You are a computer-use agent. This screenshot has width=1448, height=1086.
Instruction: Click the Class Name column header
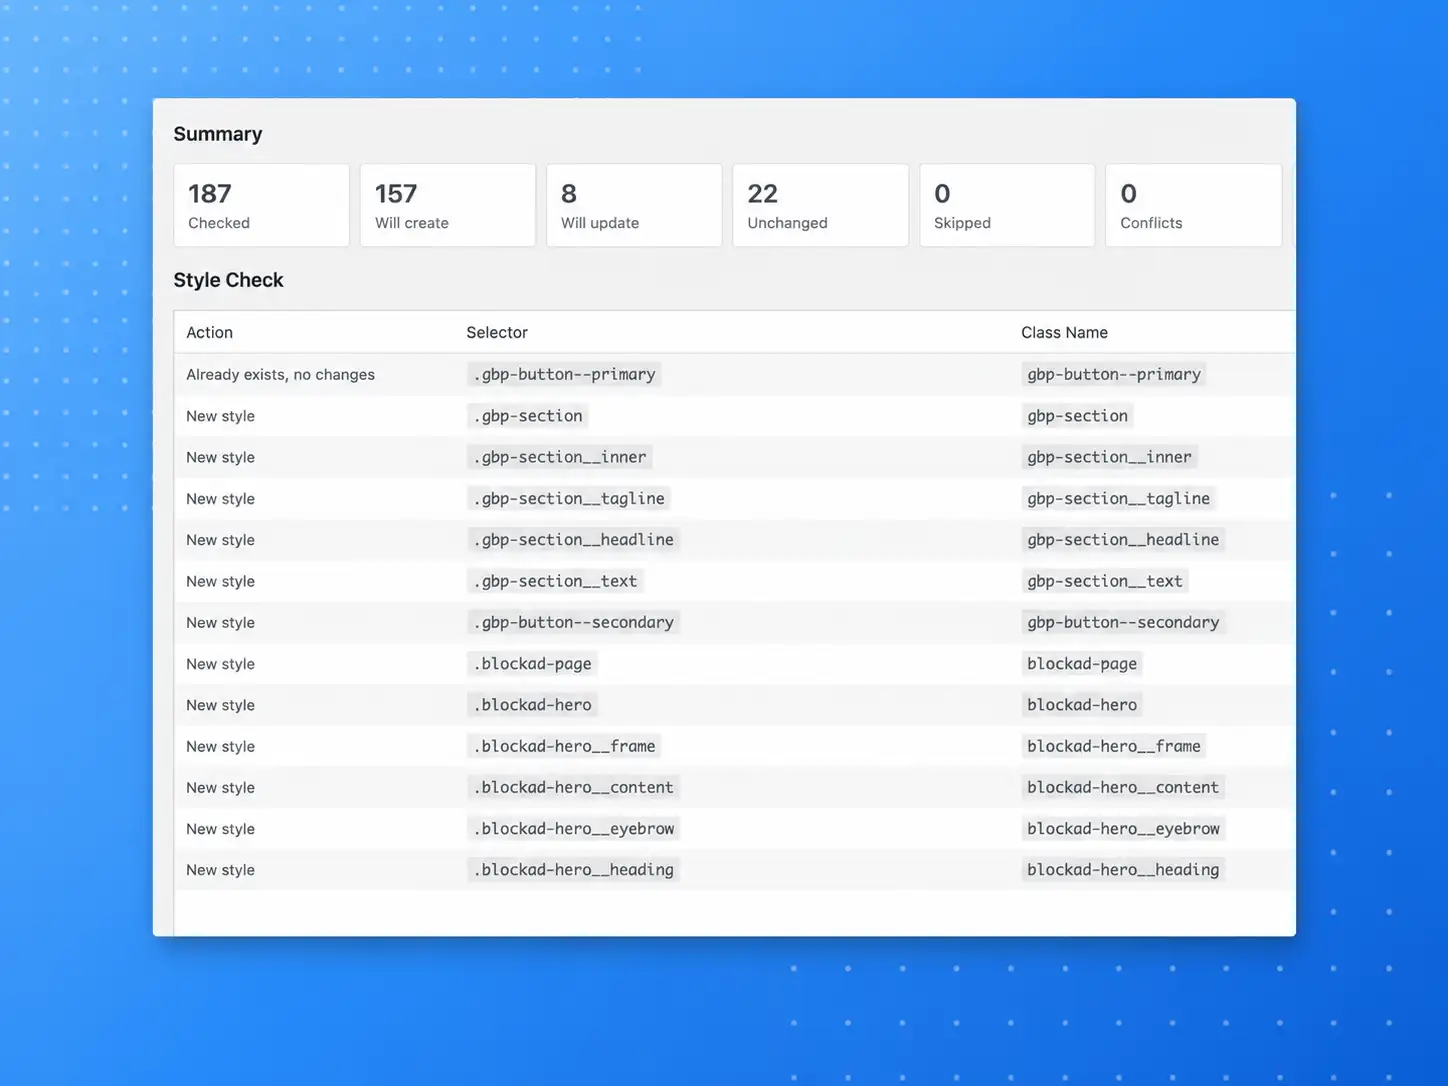1064,332
